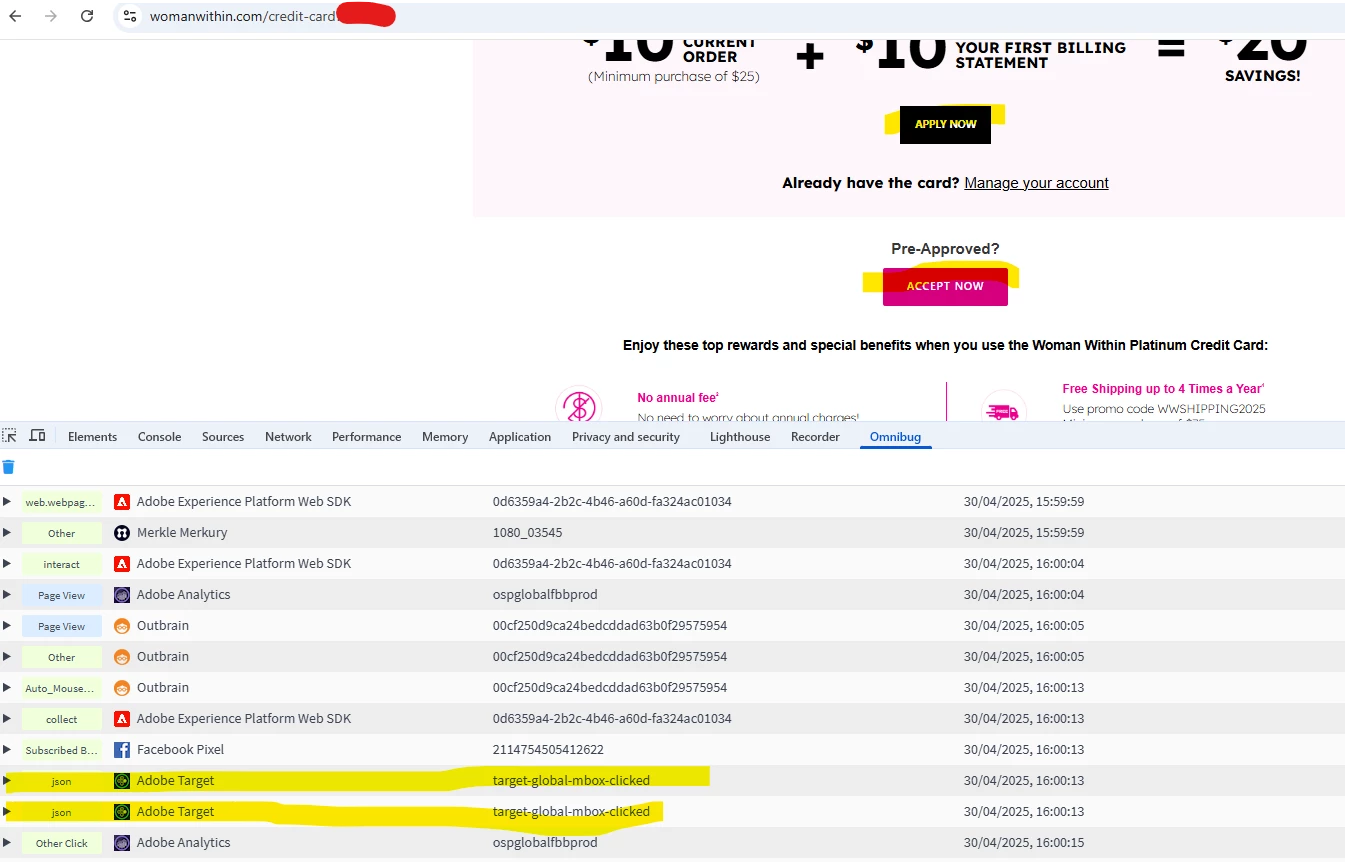Click Adobe icon in the collect row
The width and height of the screenshot is (1345, 862).
coord(122,719)
